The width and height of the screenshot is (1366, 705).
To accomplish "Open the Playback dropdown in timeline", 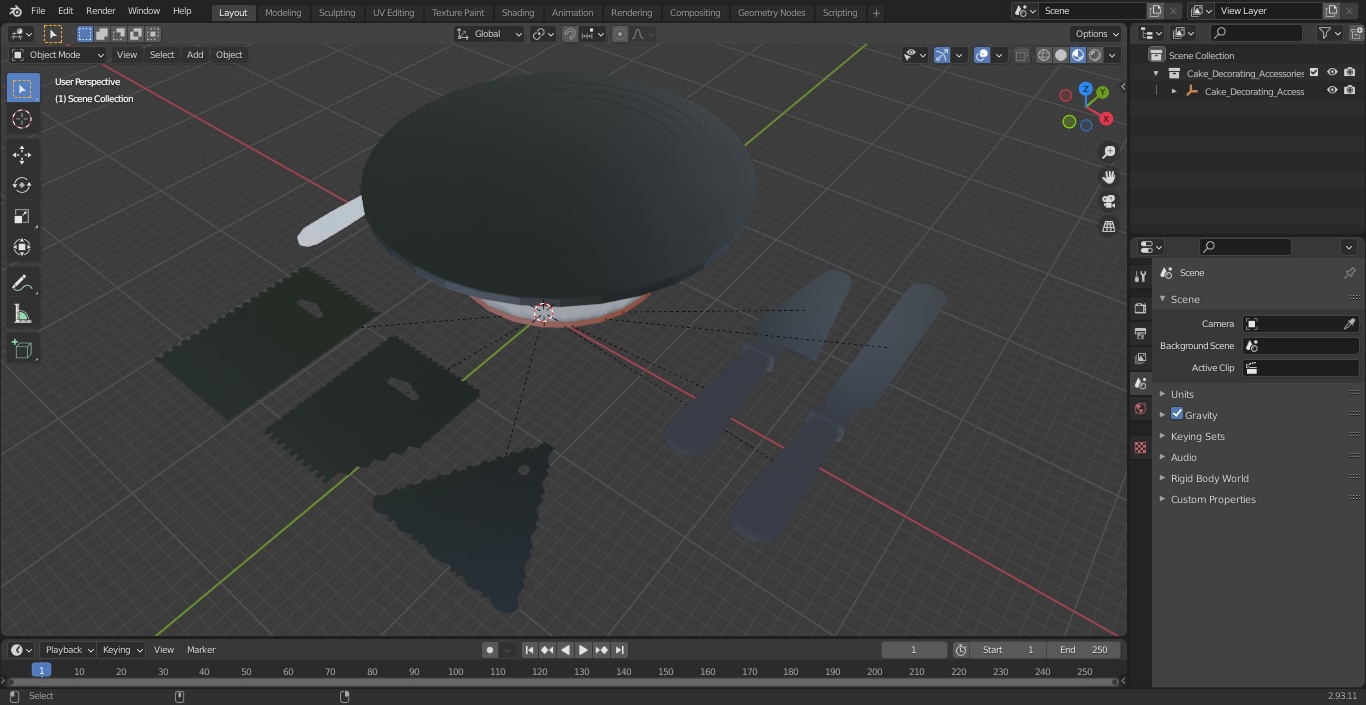I will (x=68, y=650).
